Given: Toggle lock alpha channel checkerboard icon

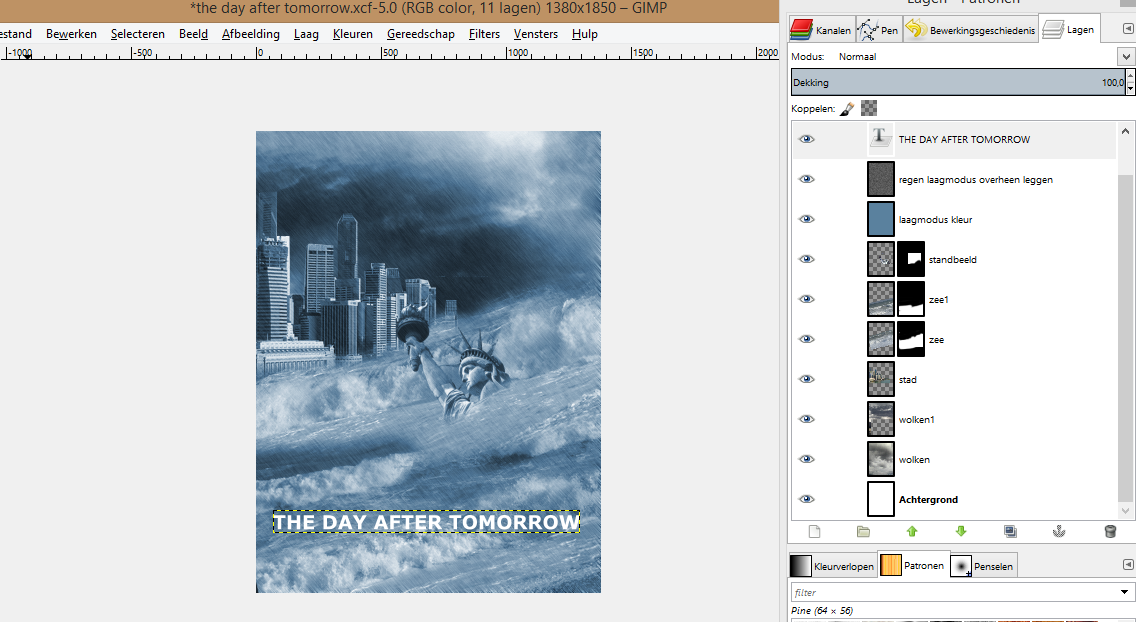Looking at the screenshot, I should [869, 108].
